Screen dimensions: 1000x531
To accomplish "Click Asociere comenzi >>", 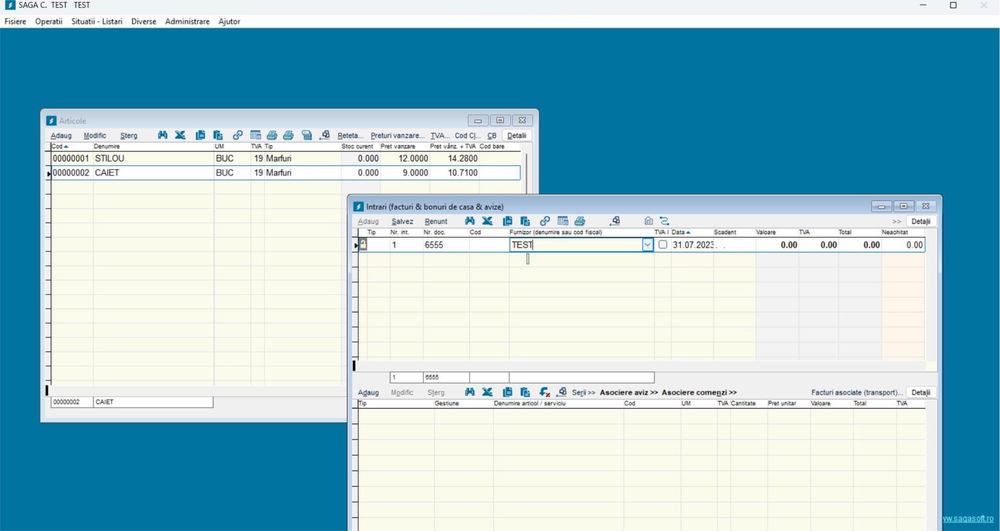I will pos(699,393).
